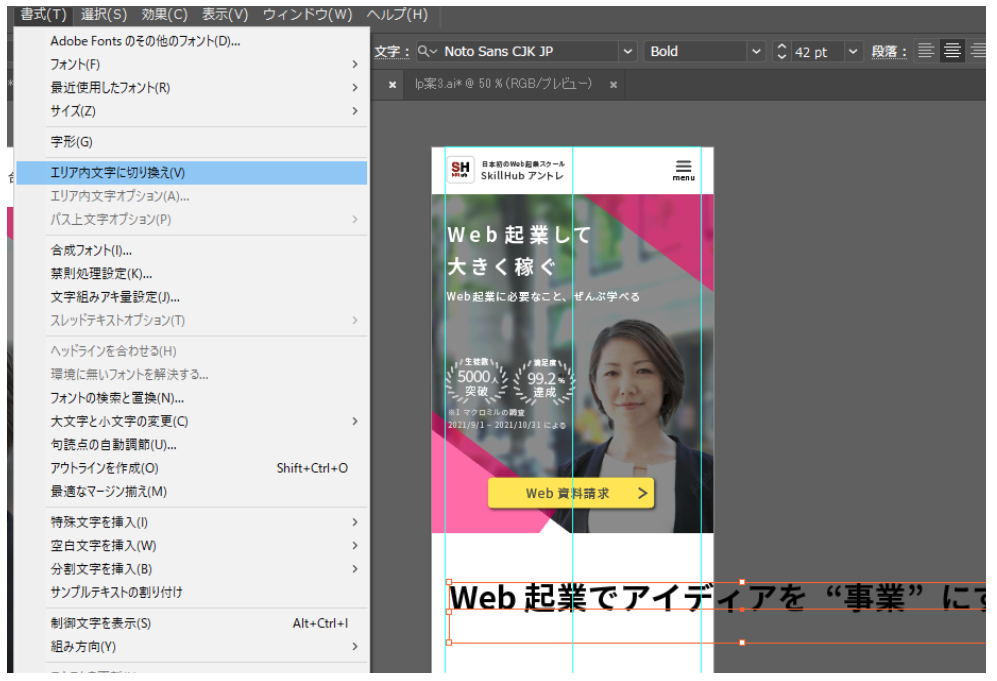Click the 99.2% 達成 badge
Screen dimensions: 997x681
pyautogui.click(x=545, y=382)
